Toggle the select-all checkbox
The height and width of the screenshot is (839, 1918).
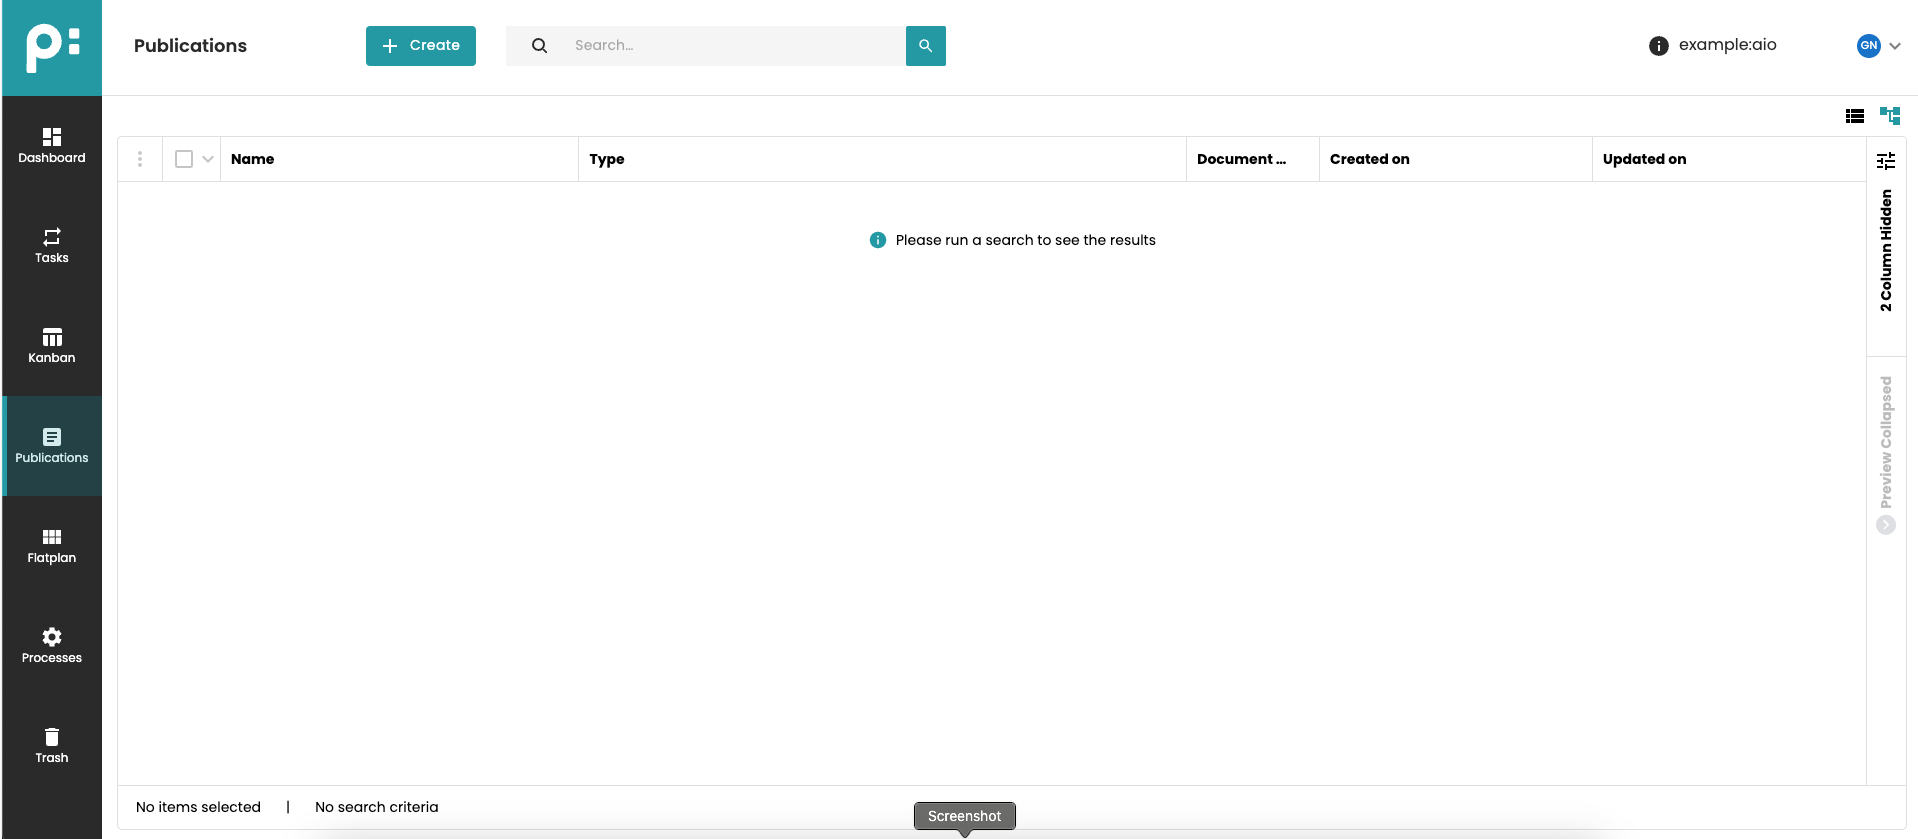184,159
